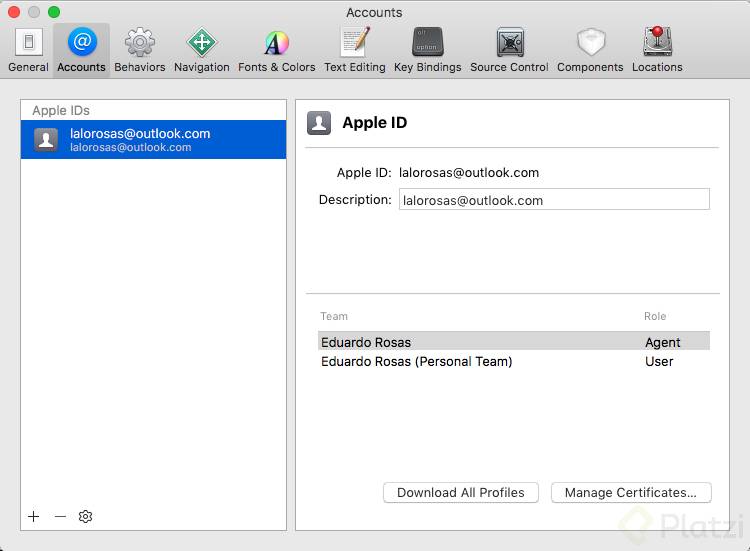
Task: Open the General preferences icon
Action: coord(29,42)
